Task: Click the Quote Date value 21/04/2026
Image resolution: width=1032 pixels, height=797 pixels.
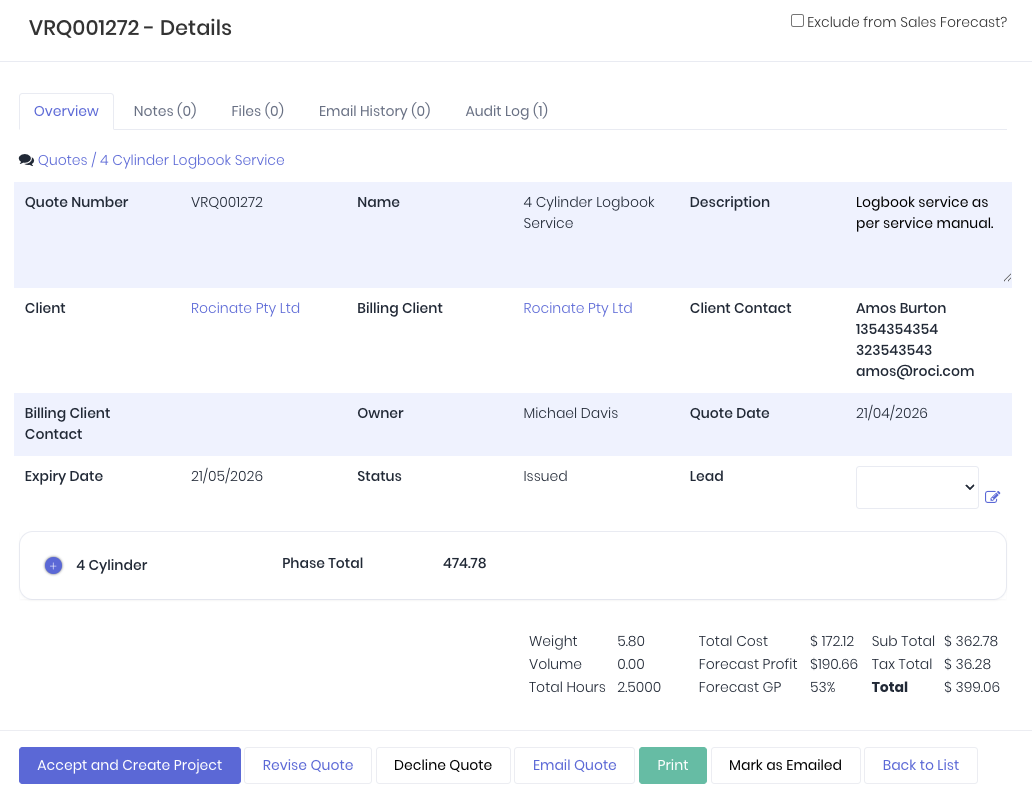Action: pos(892,413)
